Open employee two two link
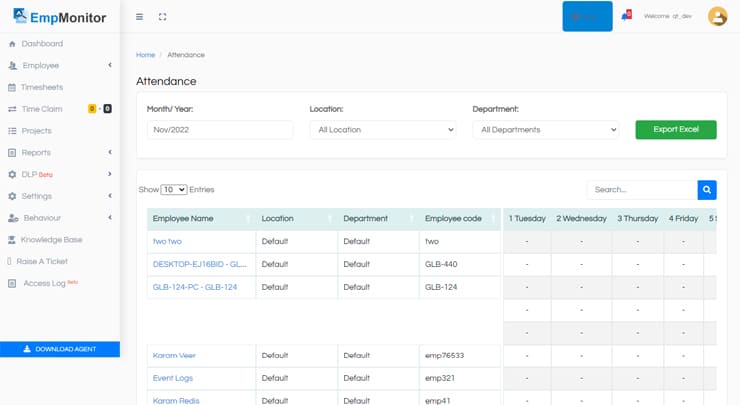The width and height of the screenshot is (740, 405). tap(167, 241)
